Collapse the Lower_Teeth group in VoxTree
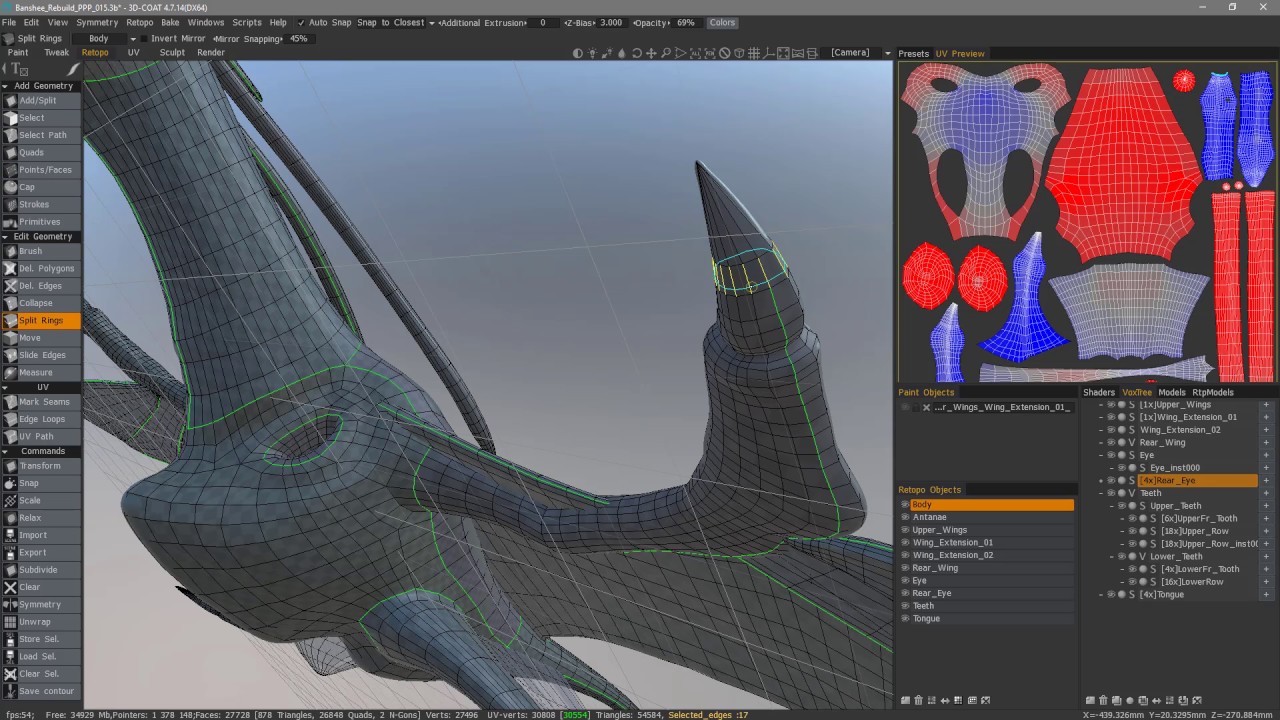Viewport: 1280px width, 720px height. pyautogui.click(x=1112, y=556)
